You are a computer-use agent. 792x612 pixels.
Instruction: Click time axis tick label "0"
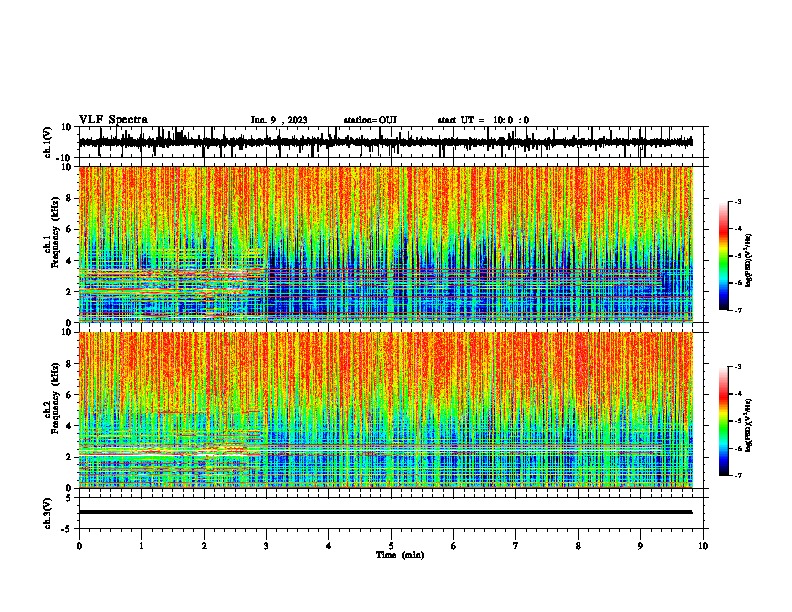pyautogui.click(x=79, y=546)
